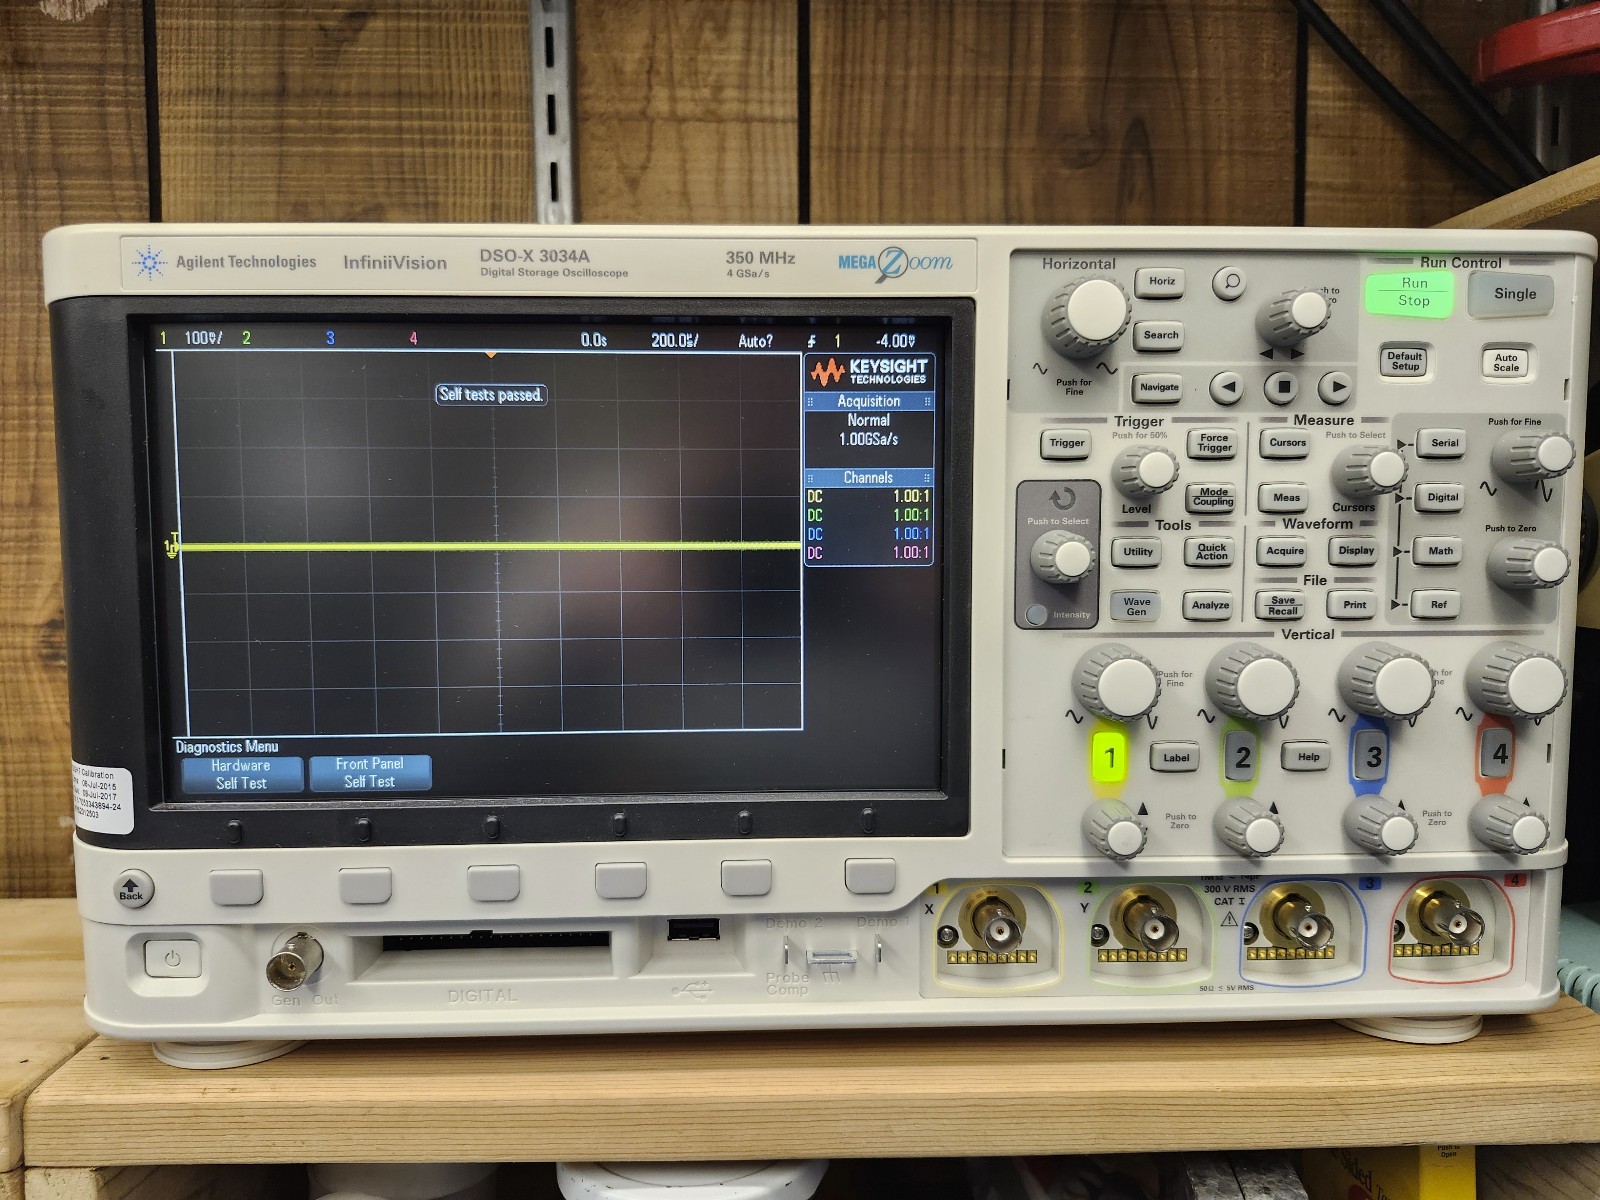Toggle the Ref waveform button
Screen dimensions: 1600x1200
1438,605
